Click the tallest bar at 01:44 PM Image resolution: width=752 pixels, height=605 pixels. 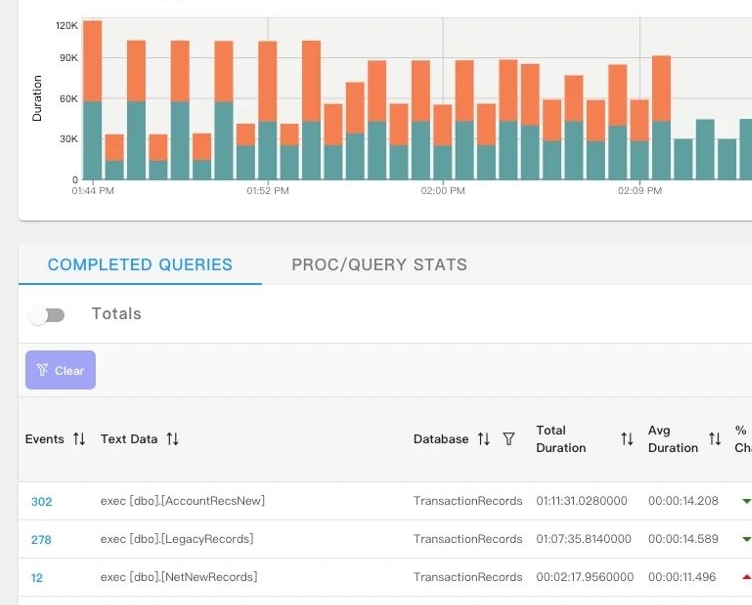pos(93,100)
